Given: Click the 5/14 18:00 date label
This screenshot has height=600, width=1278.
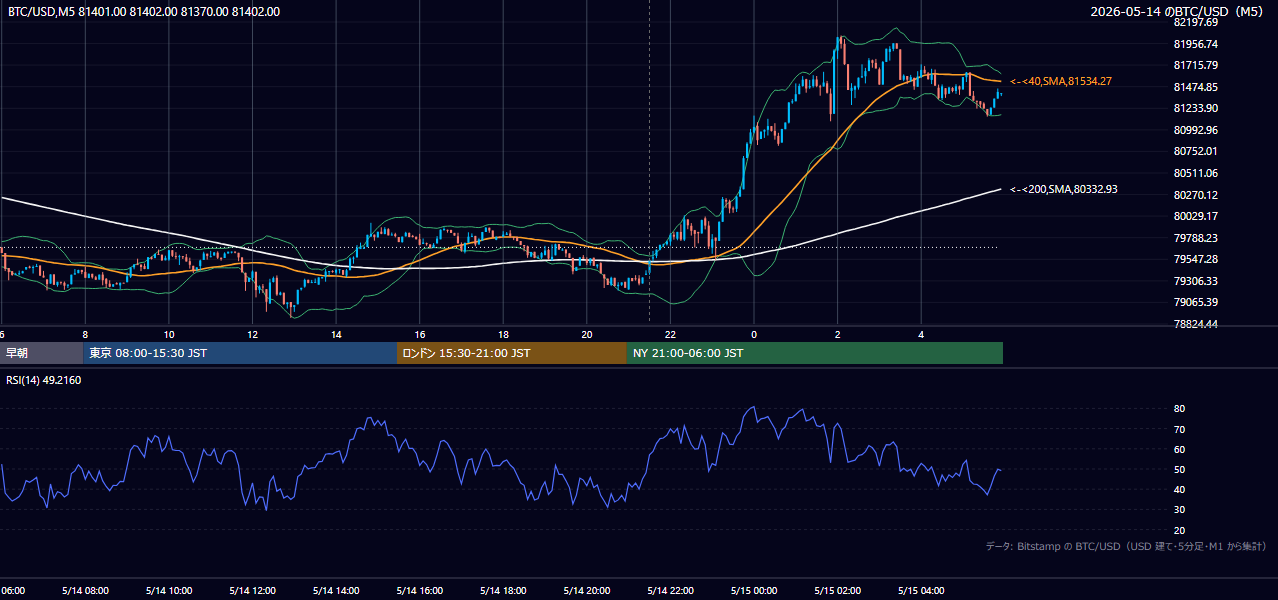Looking at the screenshot, I should click(503, 590).
